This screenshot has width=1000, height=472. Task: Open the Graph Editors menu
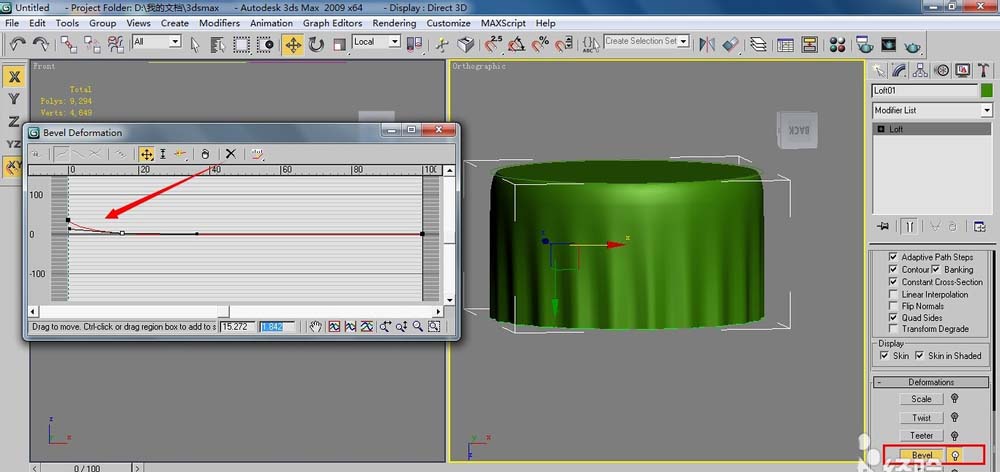pyautogui.click(x=332, y=22)
